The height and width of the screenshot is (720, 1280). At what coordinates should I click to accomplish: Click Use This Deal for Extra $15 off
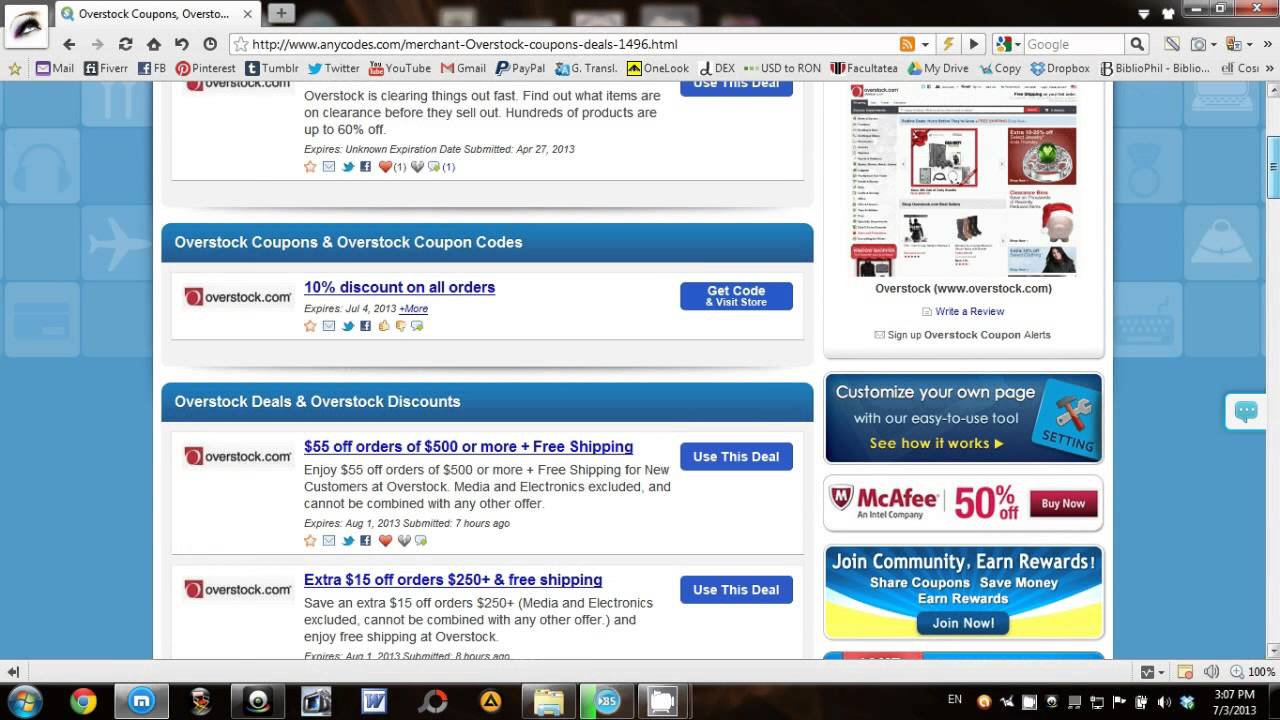(736, 589)
